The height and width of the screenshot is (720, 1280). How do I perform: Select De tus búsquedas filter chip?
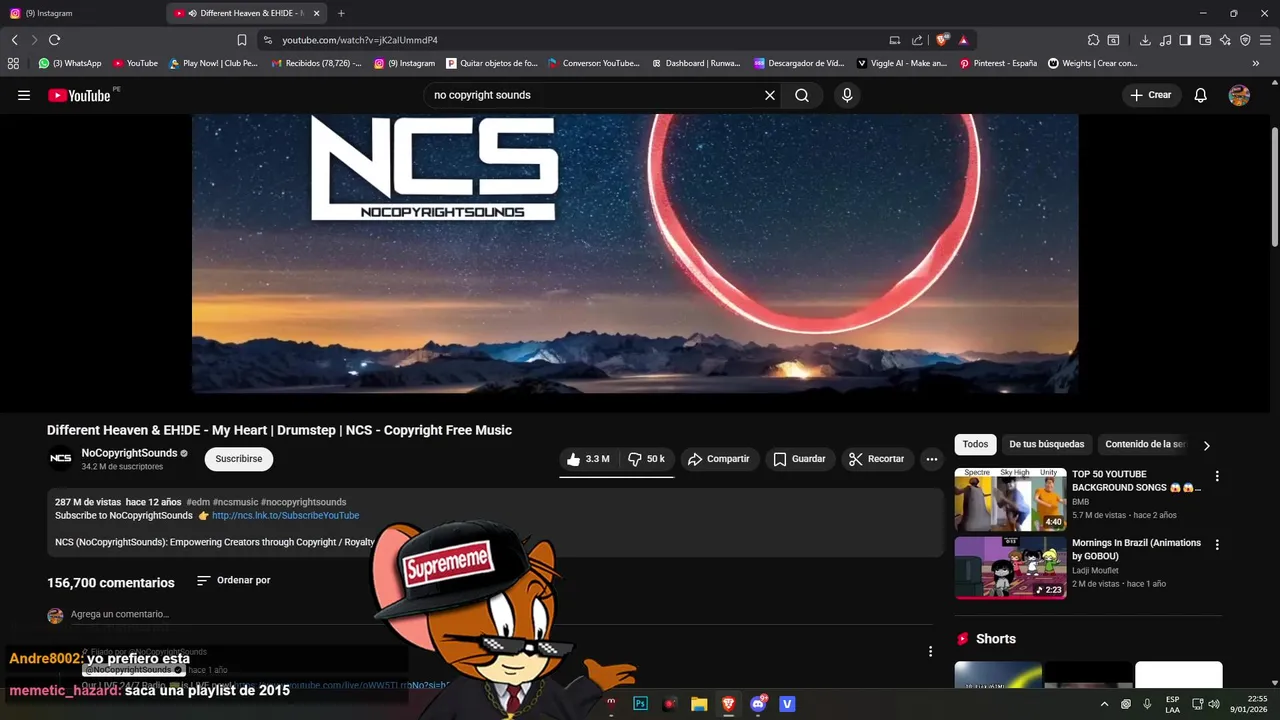coord(1046,444)
